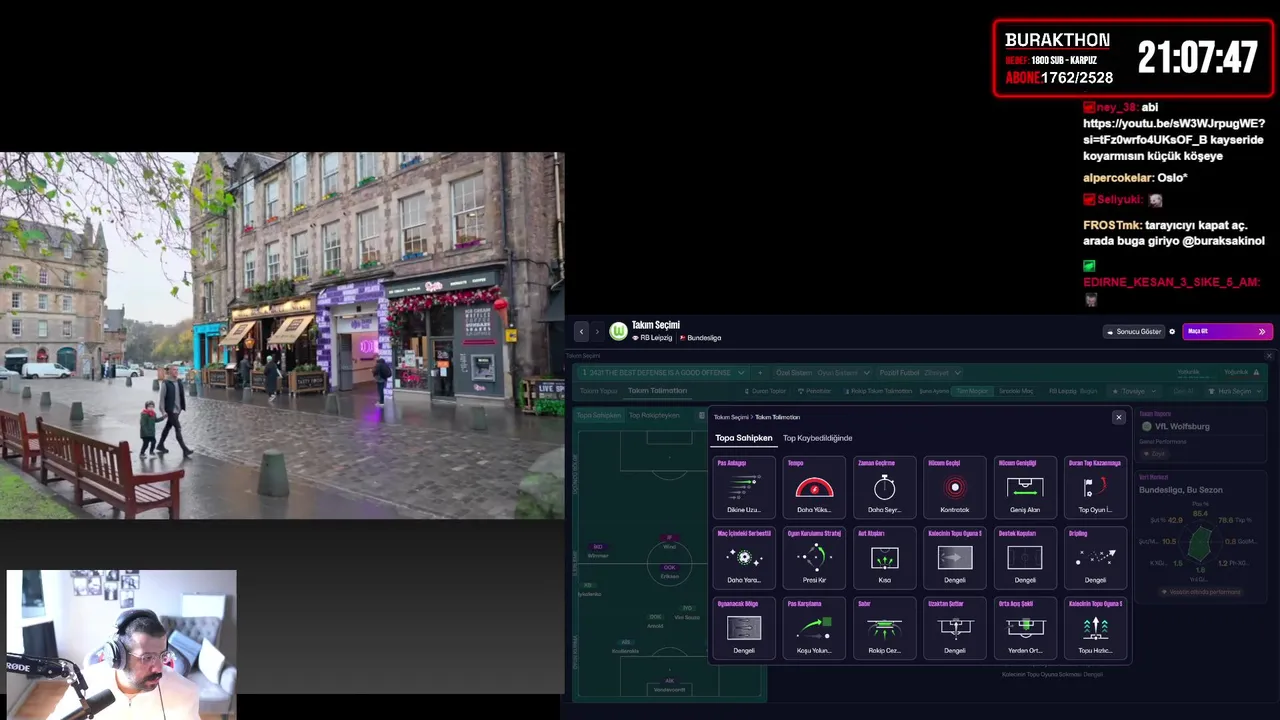
Task: Select the Maç İçindeki Serbestlik card
Action: click(x=744, y=558)
